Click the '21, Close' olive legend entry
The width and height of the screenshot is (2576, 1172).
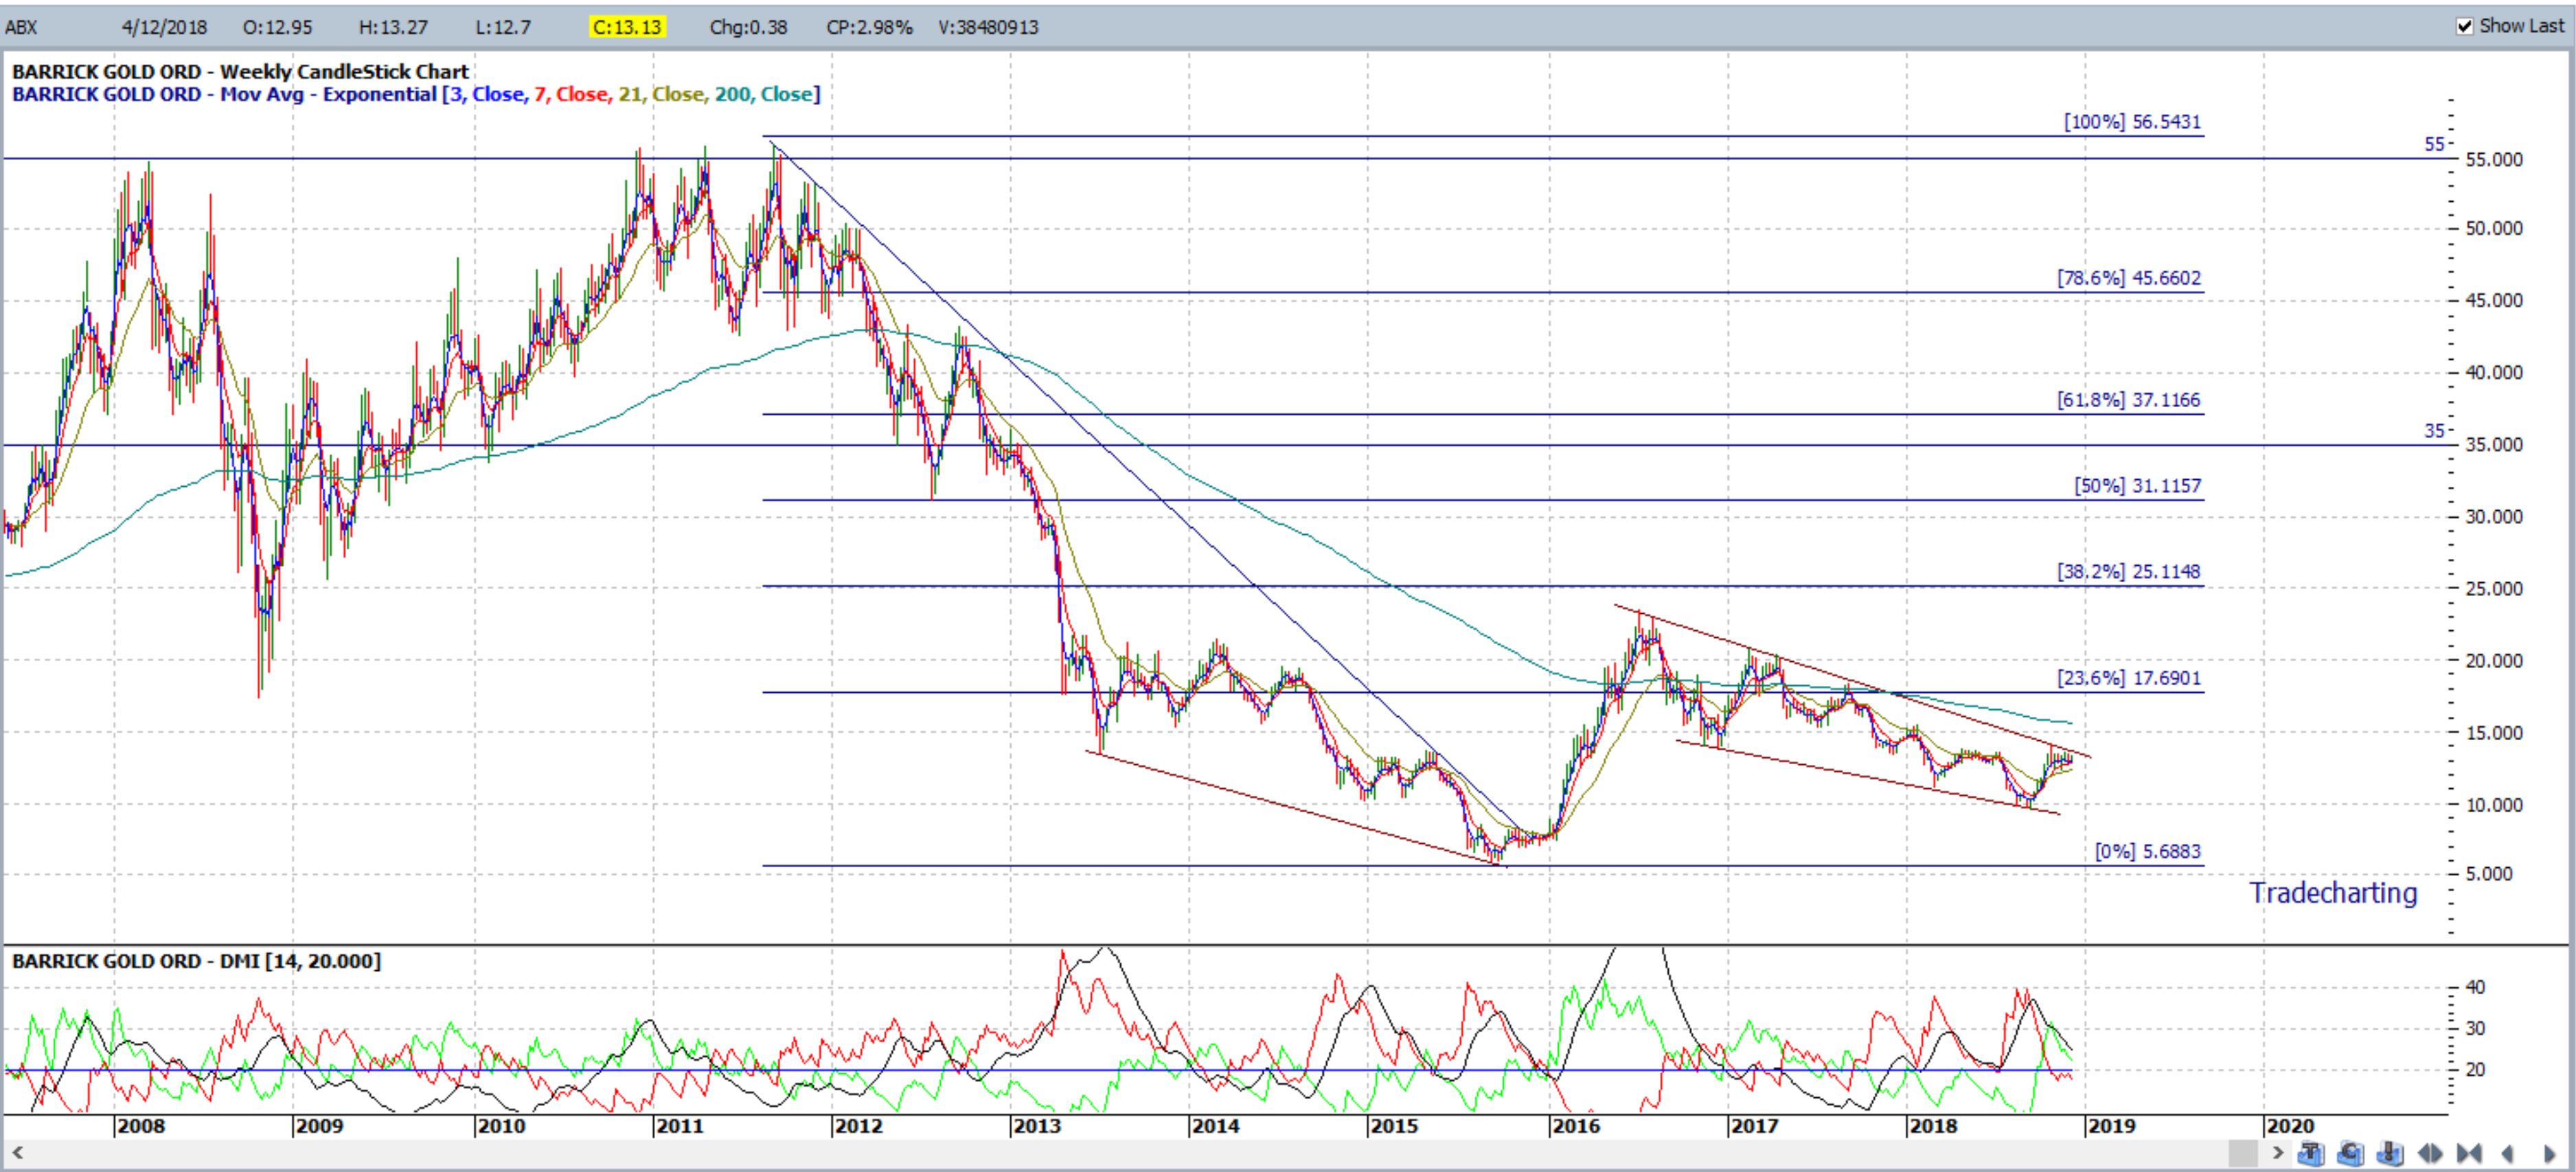point(661,94)
